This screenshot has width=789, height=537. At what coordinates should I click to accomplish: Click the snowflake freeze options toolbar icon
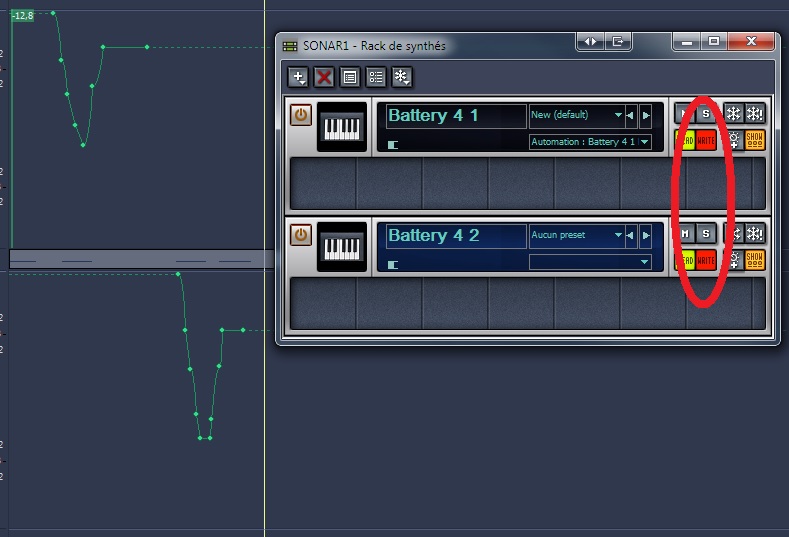tap(402, 77)
